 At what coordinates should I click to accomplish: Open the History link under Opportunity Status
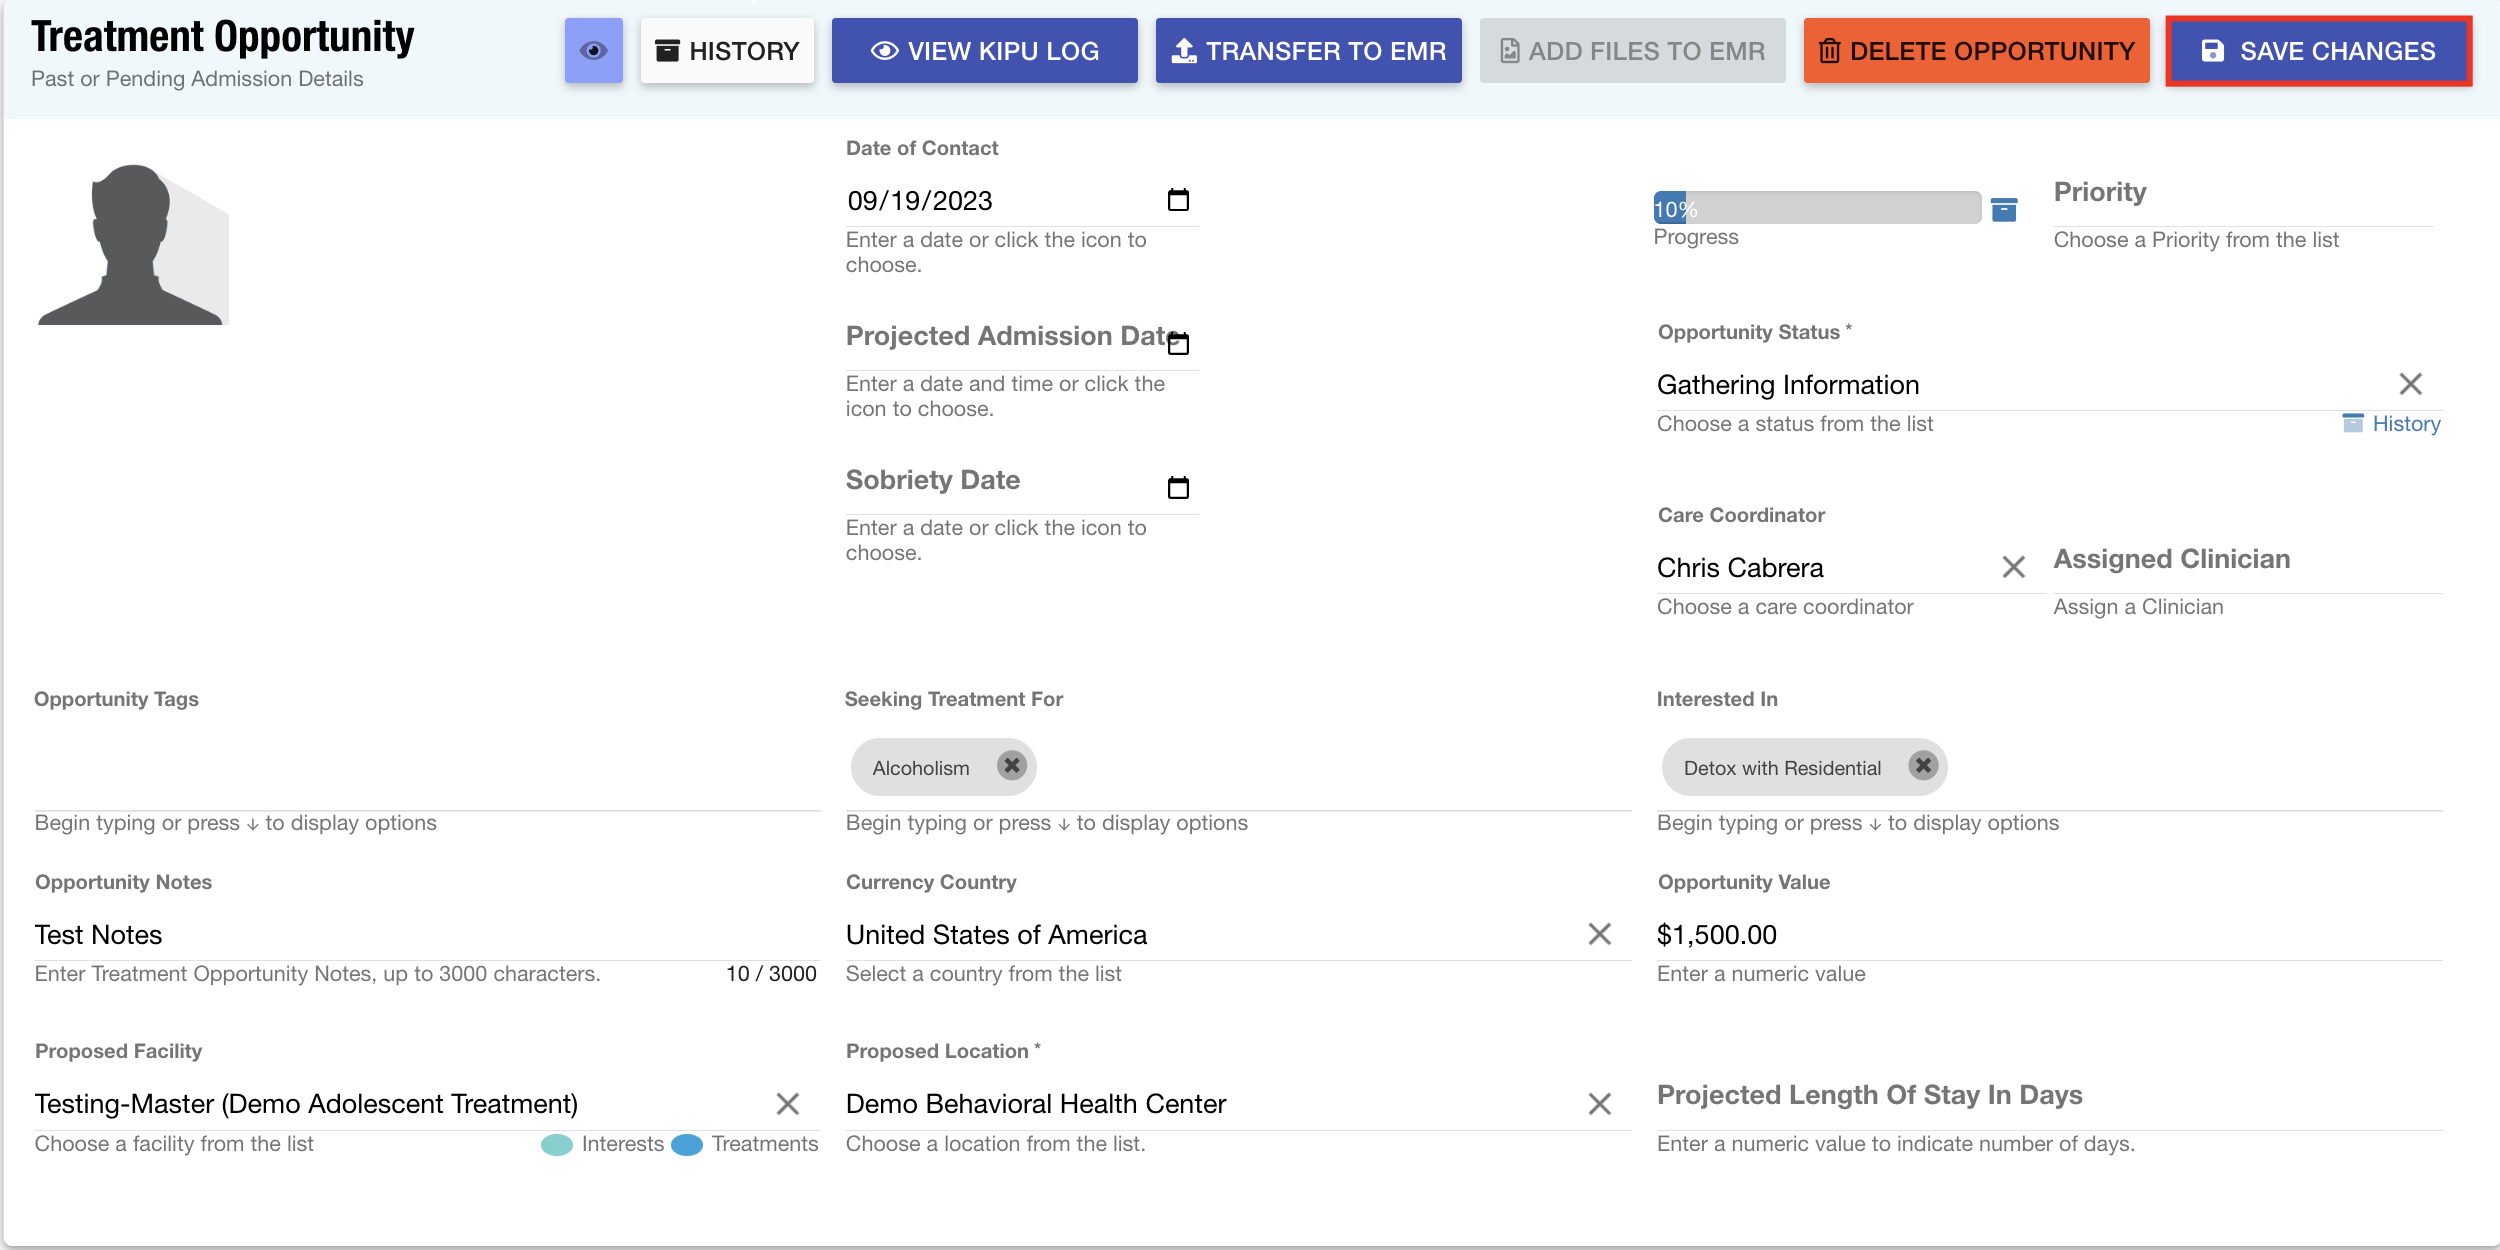coord(2405,423)
